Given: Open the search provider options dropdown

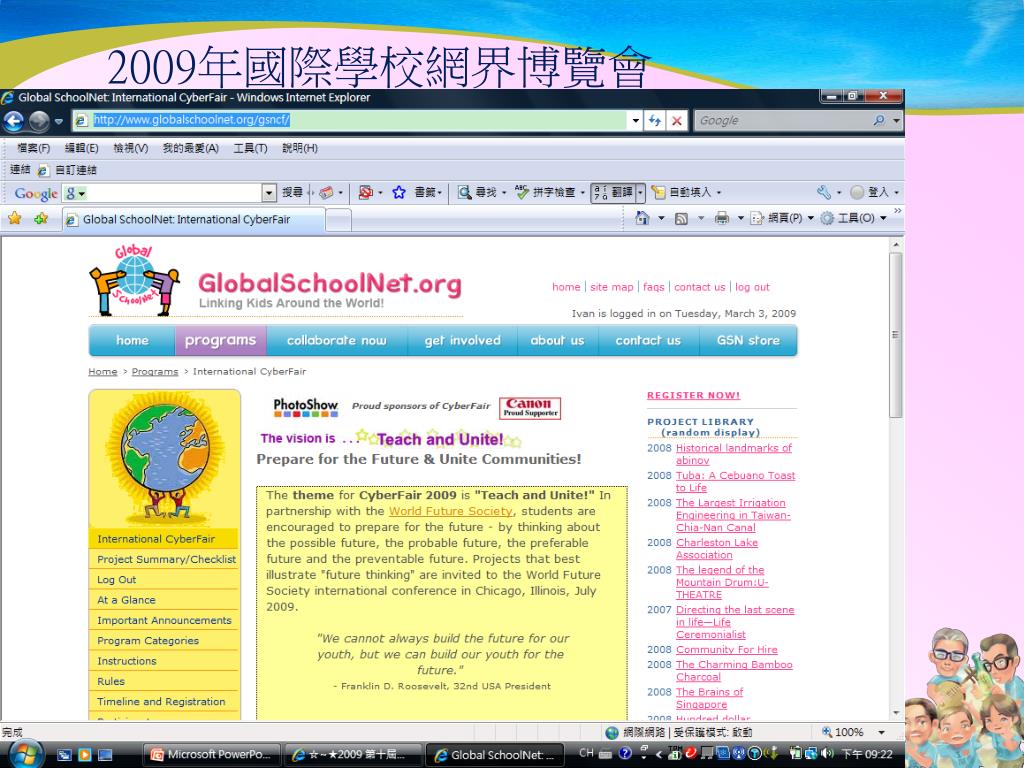Looking at the screenshot, I should 896,121.
